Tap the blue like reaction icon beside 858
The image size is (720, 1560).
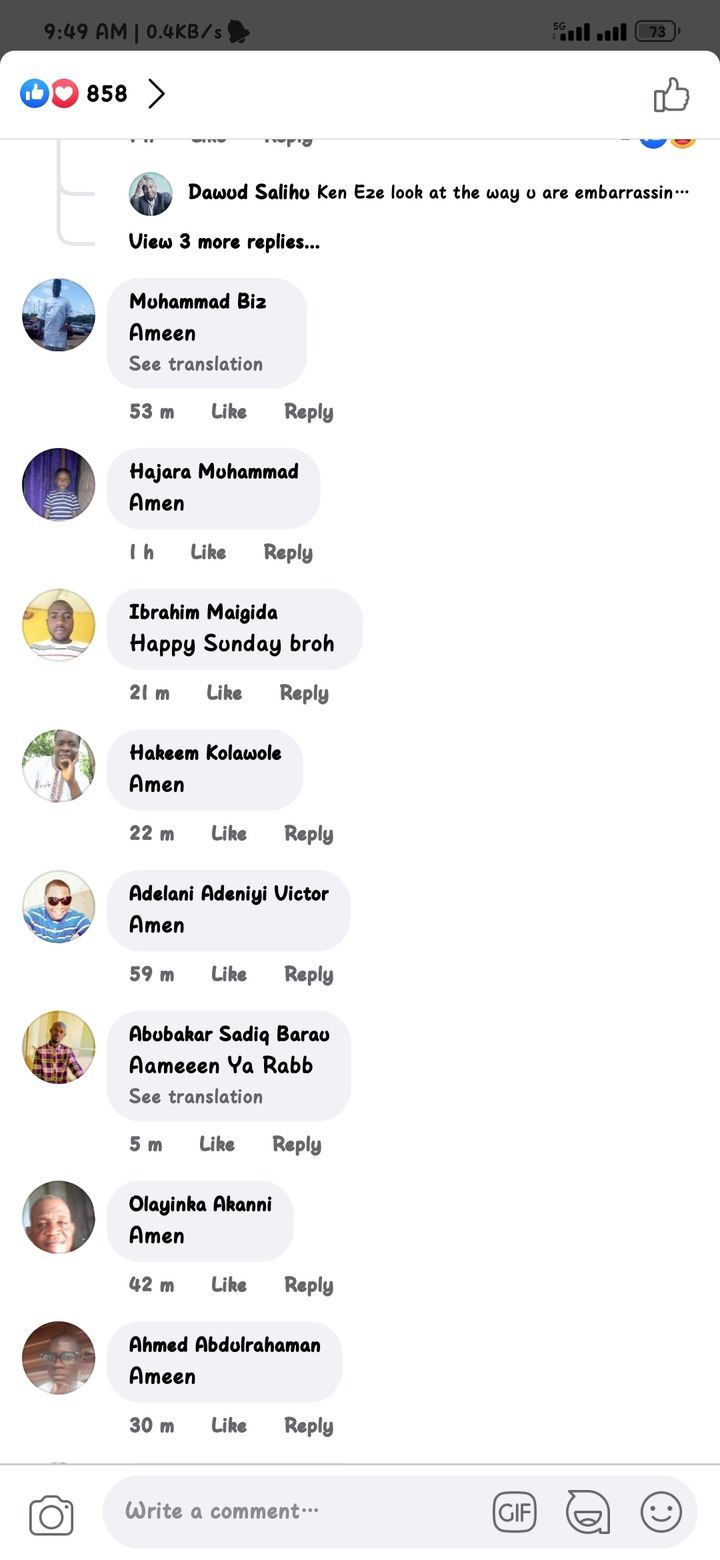click(34, 94)
